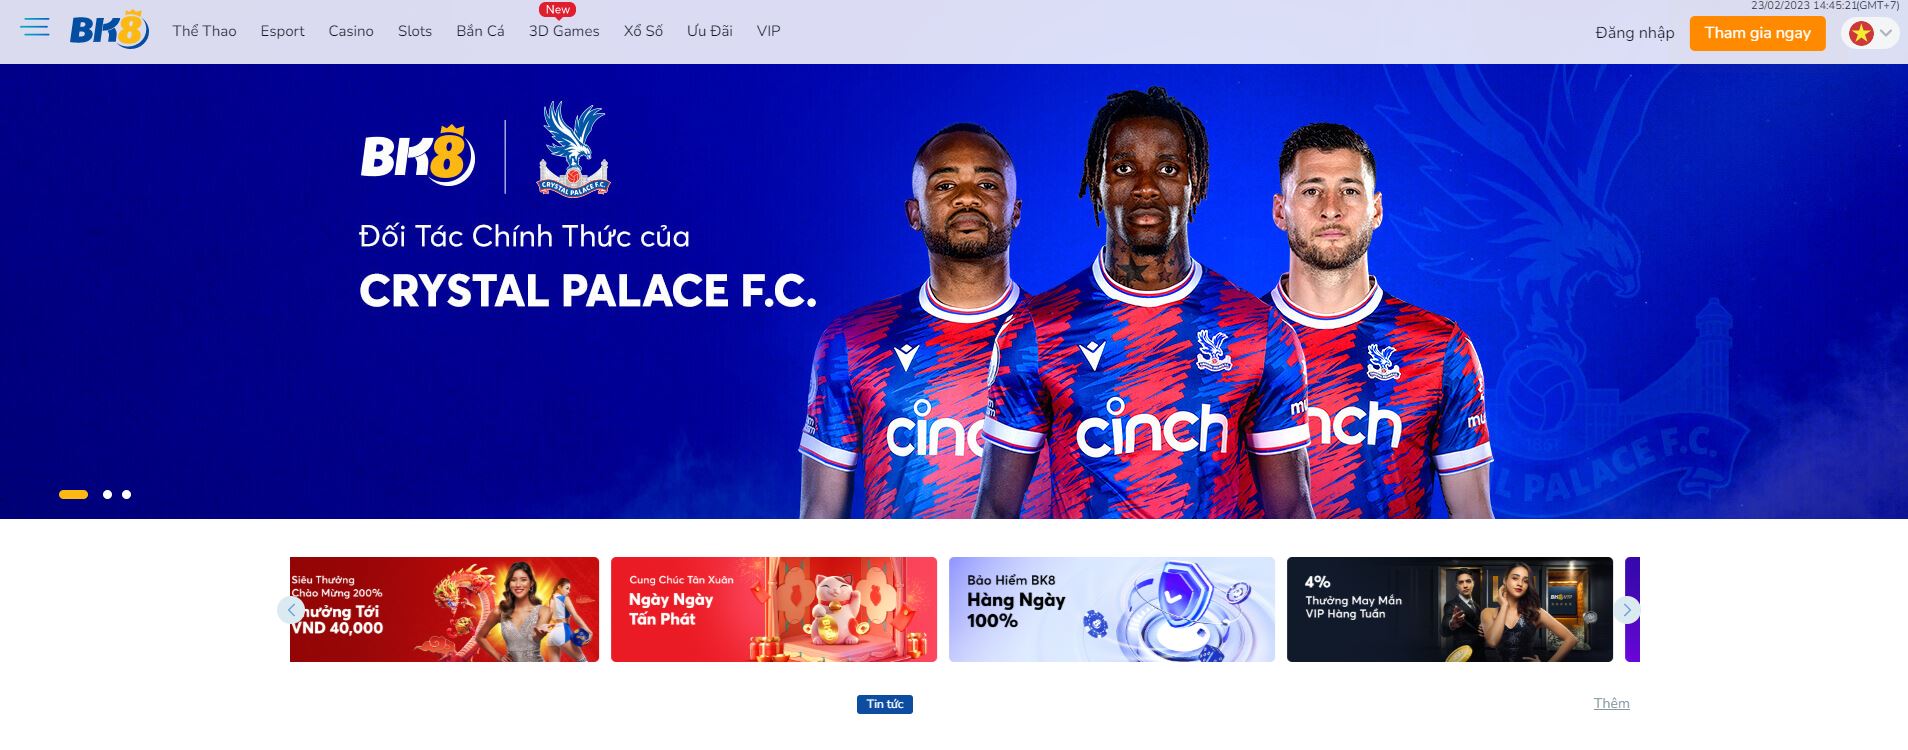Image resolution: width=1908 pixels, height=750 pixels.
Task: Switch to the third banner slide dot
Action: tap(126, 494)
